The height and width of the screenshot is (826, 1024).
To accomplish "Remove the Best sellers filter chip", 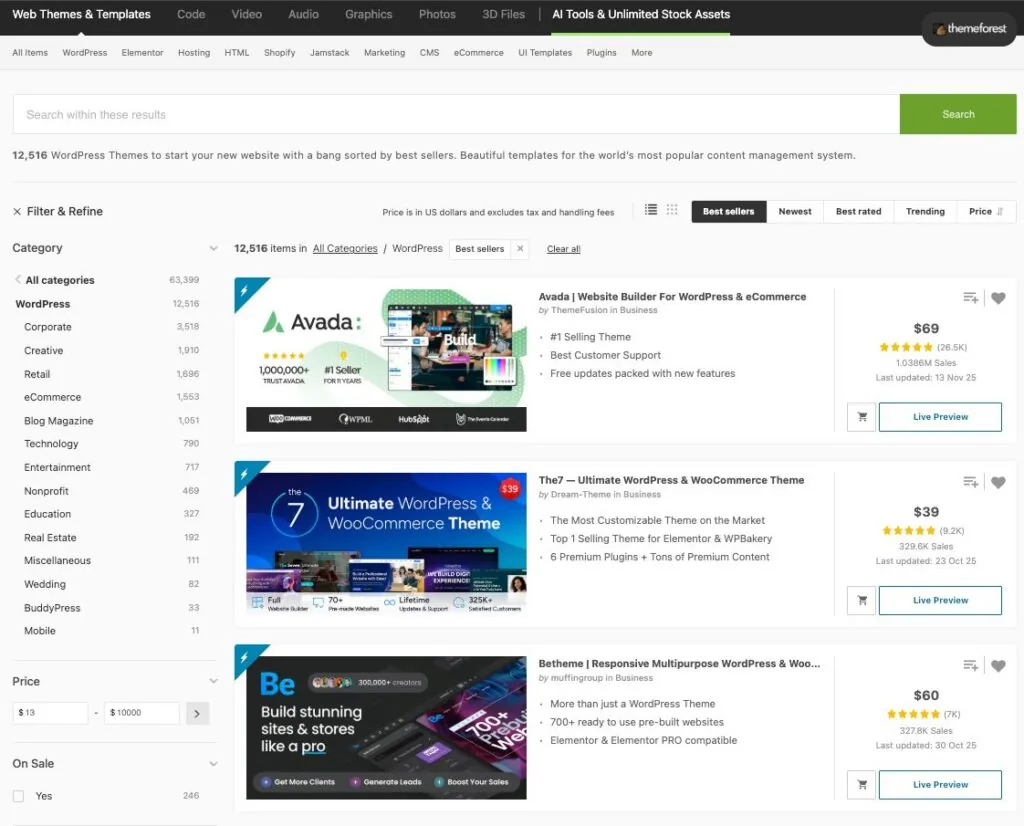I will click(x=518, y=248).
